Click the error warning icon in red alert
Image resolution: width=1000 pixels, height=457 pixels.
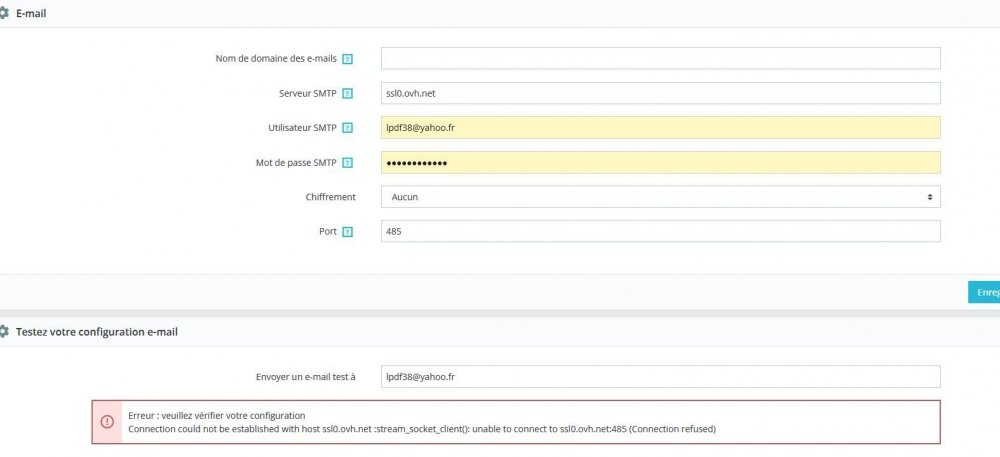[x=107, y=421]
